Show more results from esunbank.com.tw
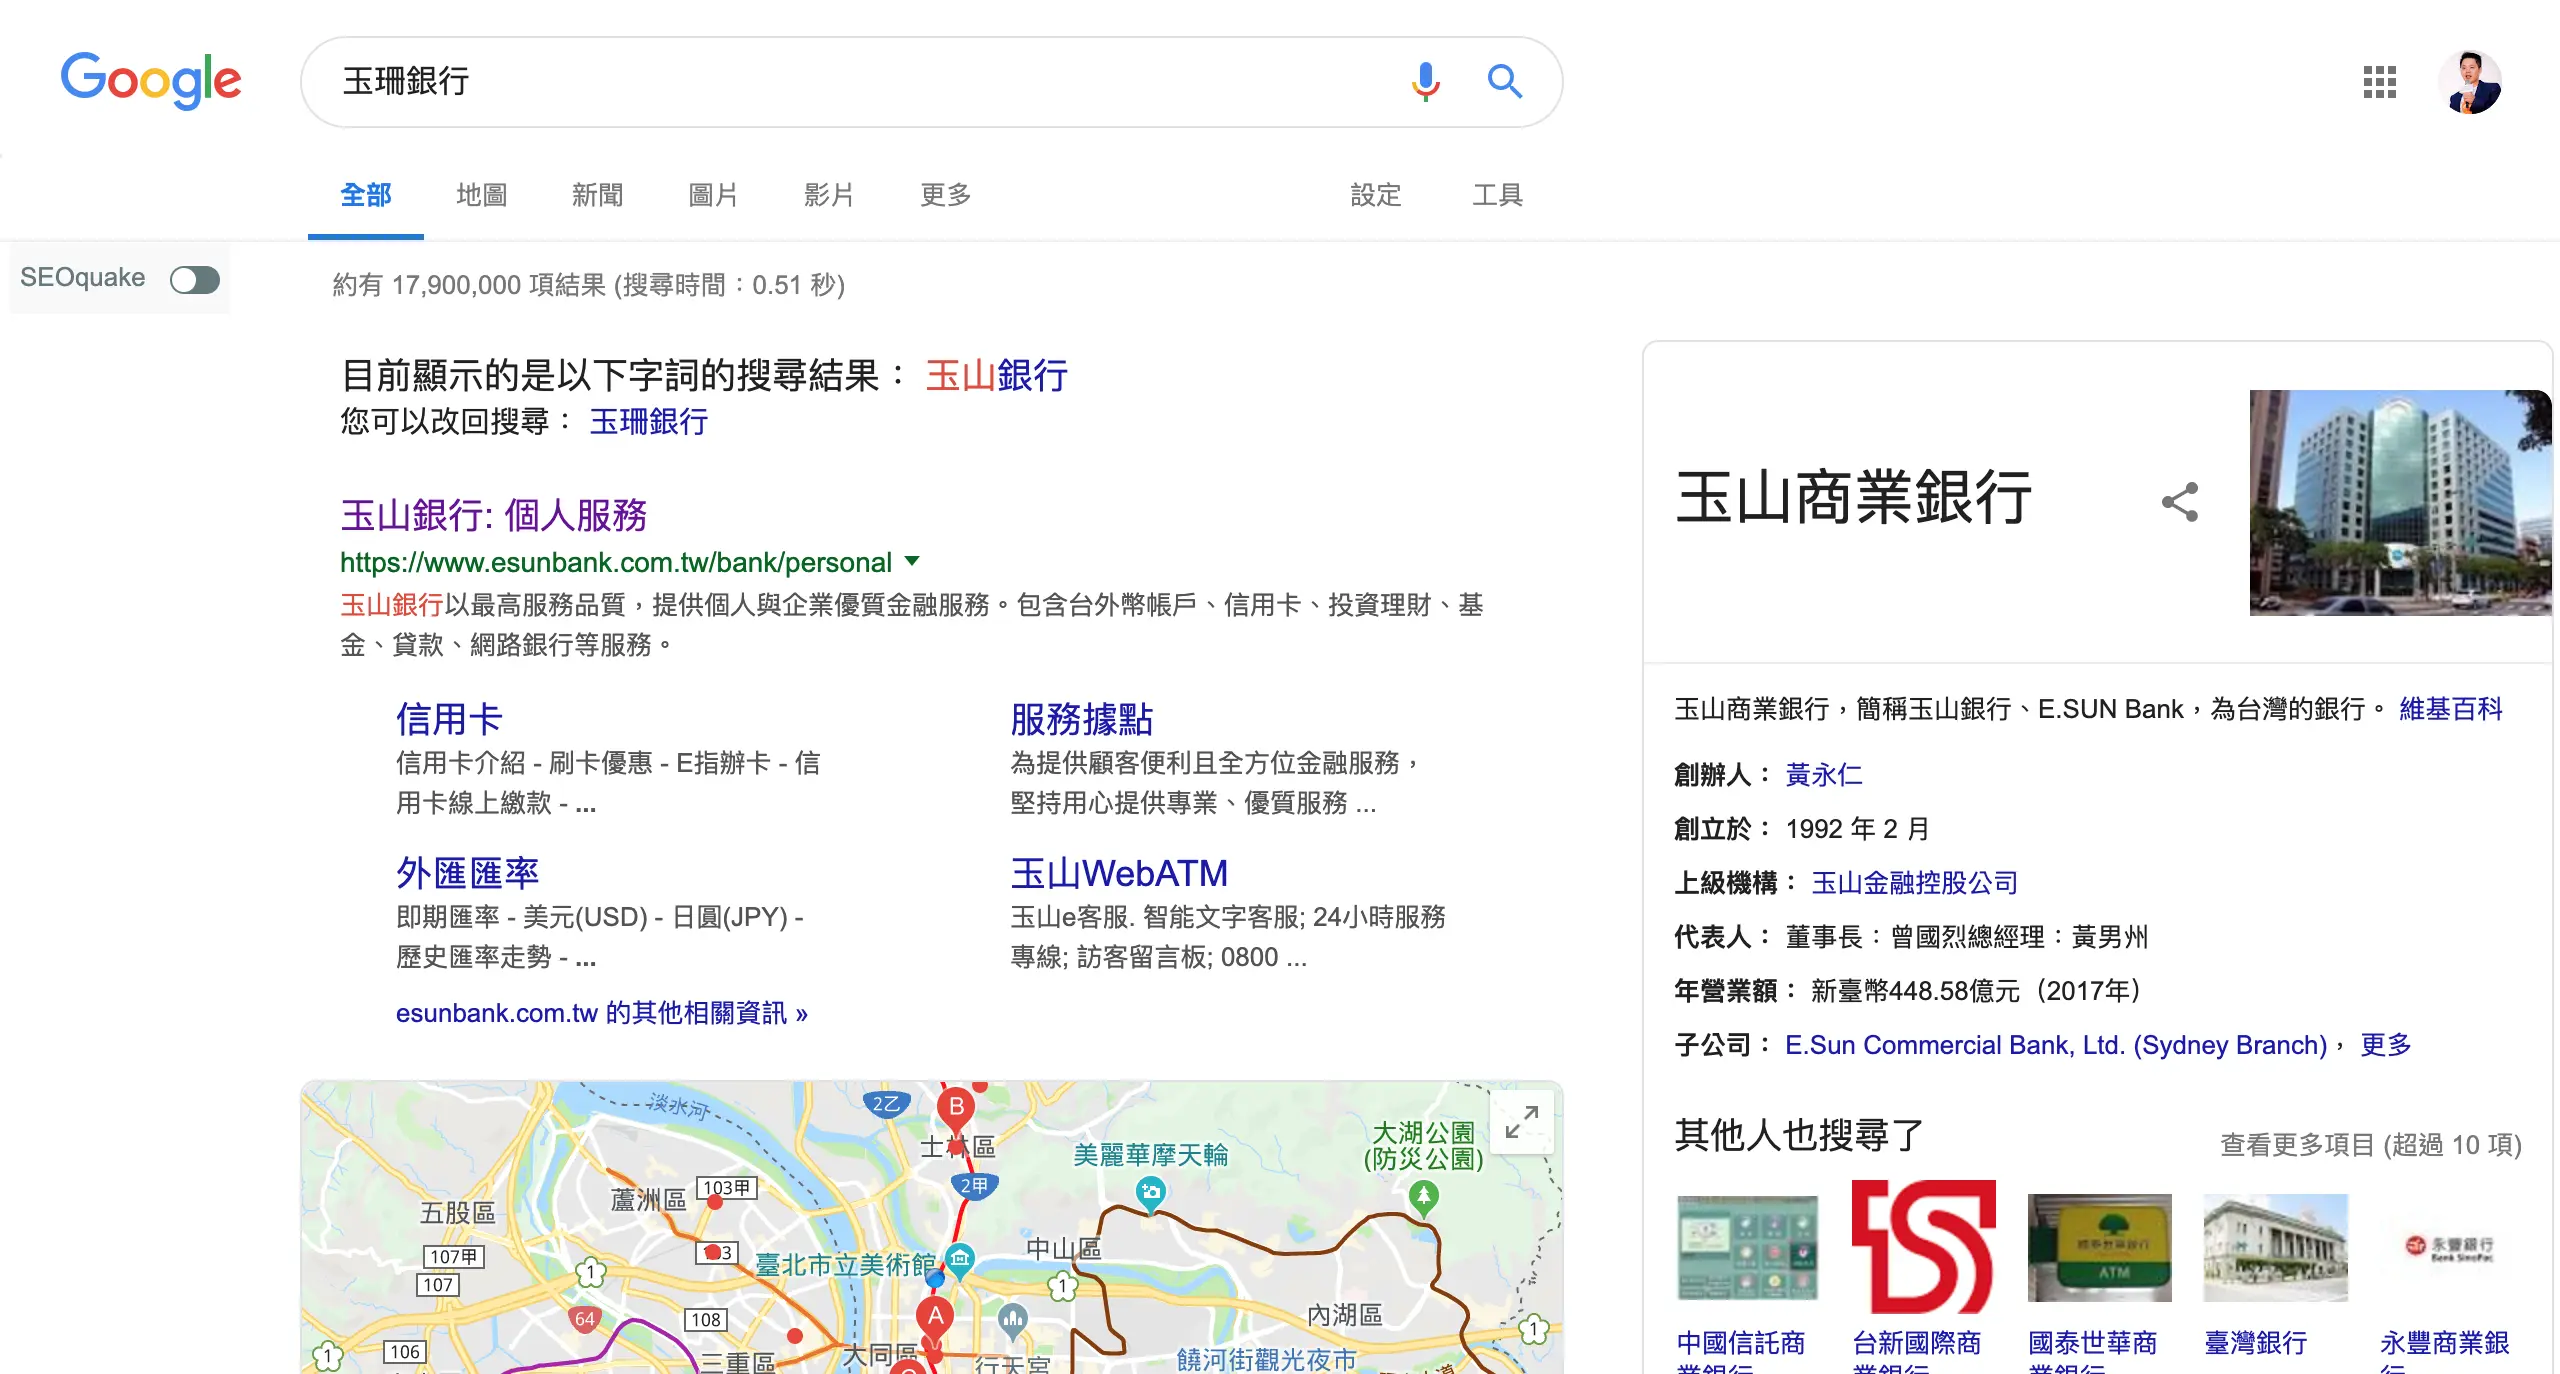The width and height of the screenshot is (2560, 1374). [602, 1013]
